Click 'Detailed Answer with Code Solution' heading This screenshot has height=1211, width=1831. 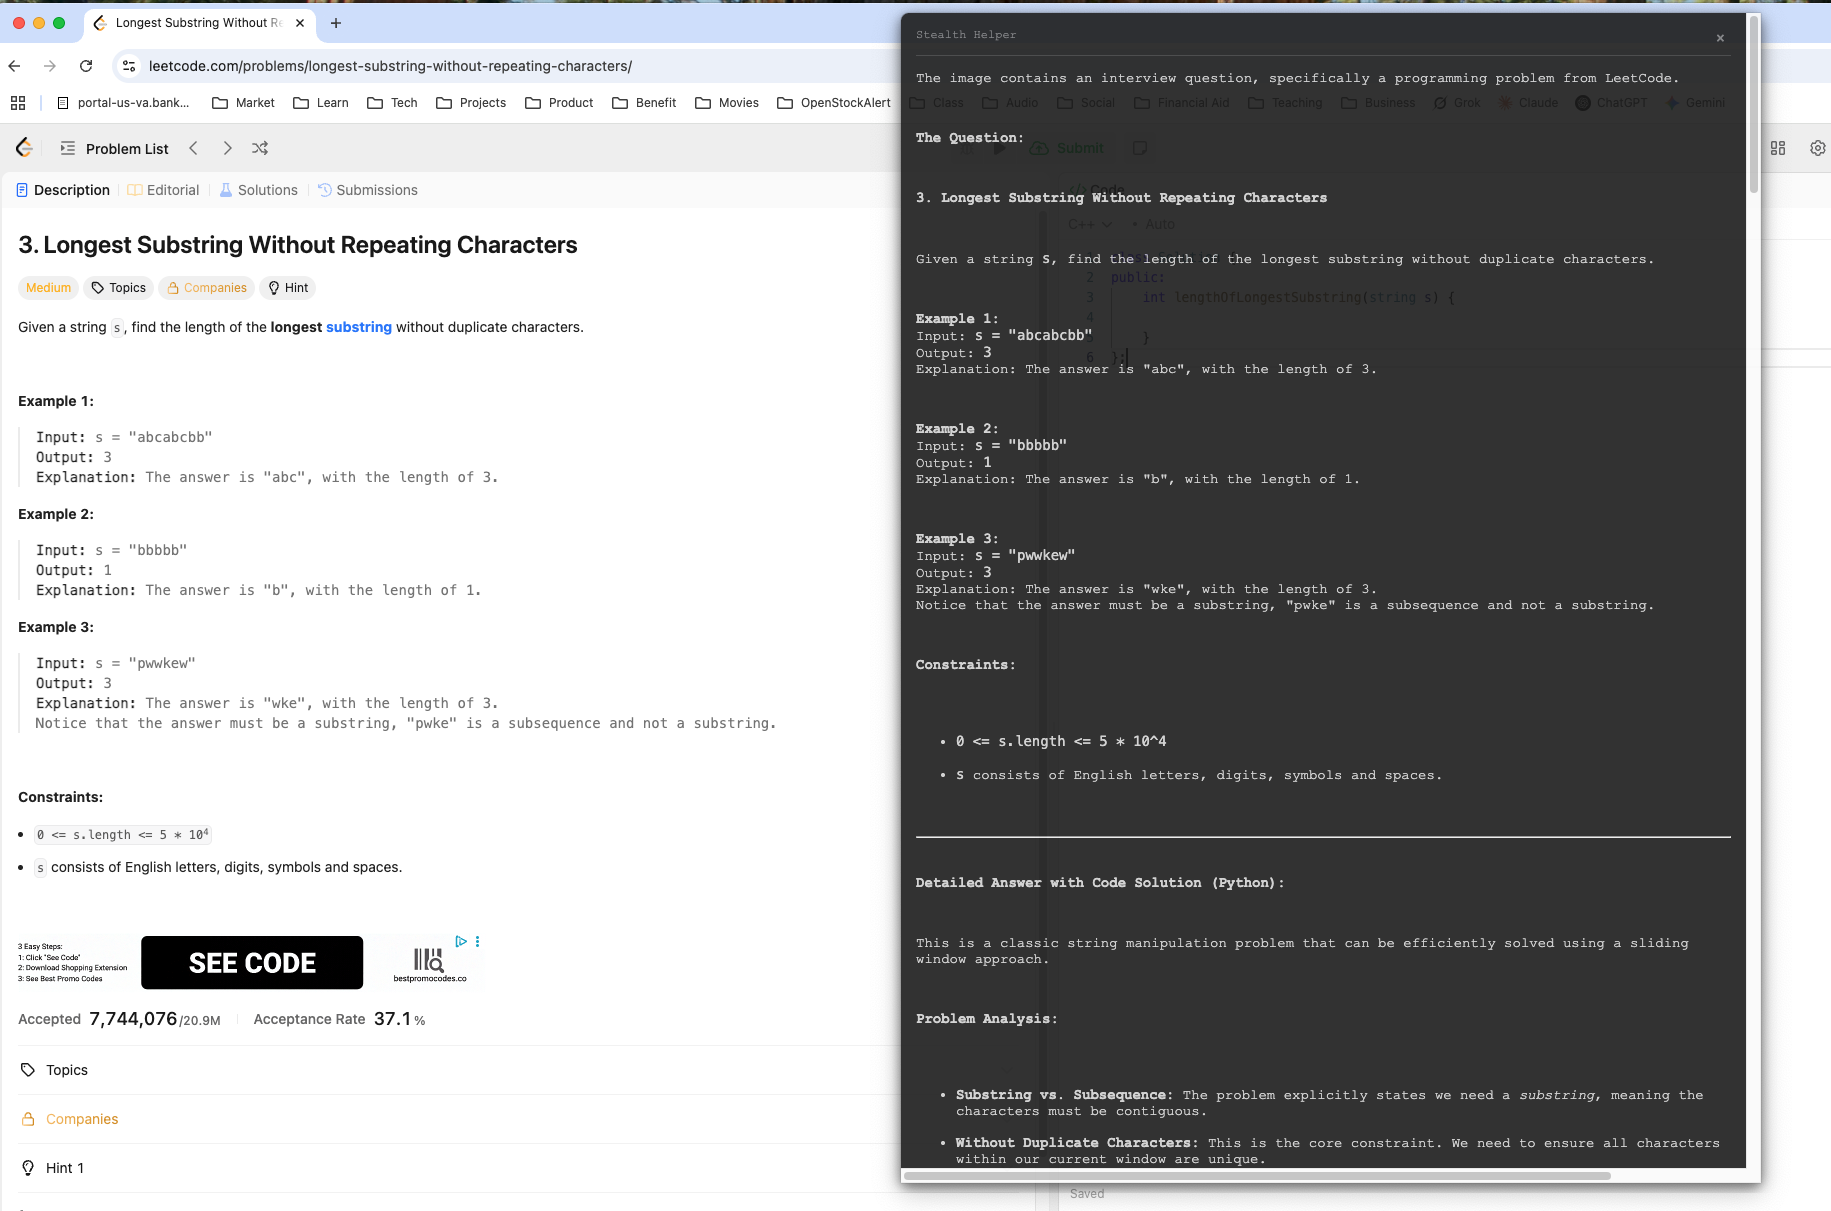[x=1100, y=883]
